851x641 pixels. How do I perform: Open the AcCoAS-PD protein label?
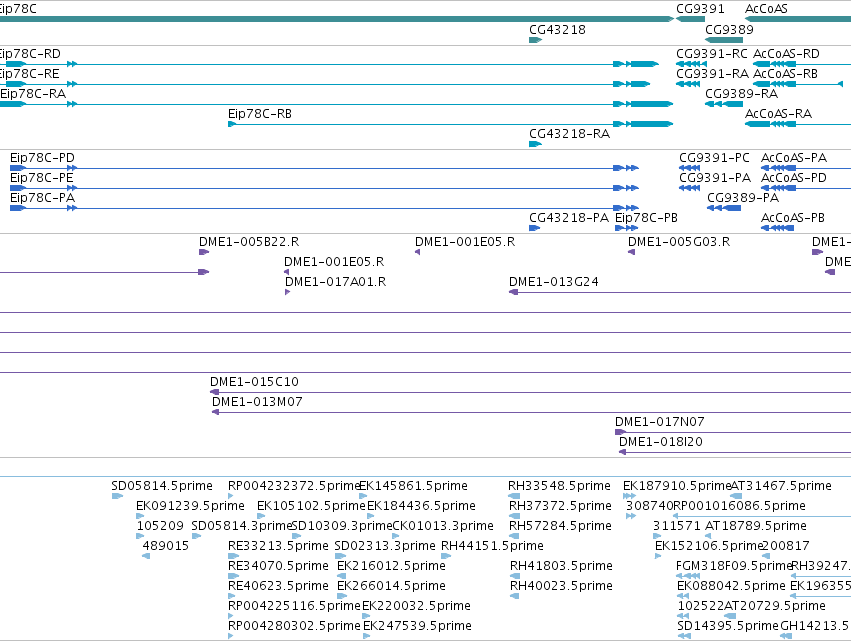793,178
